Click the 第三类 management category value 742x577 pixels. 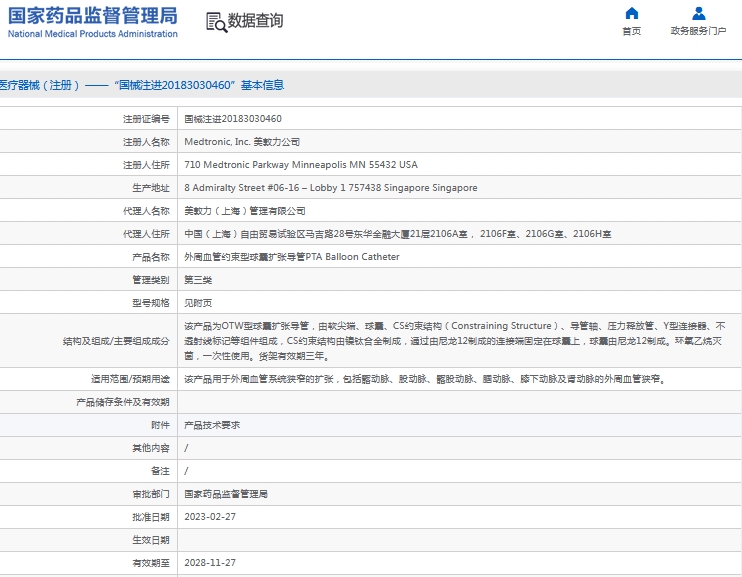(x=198, y=280)
